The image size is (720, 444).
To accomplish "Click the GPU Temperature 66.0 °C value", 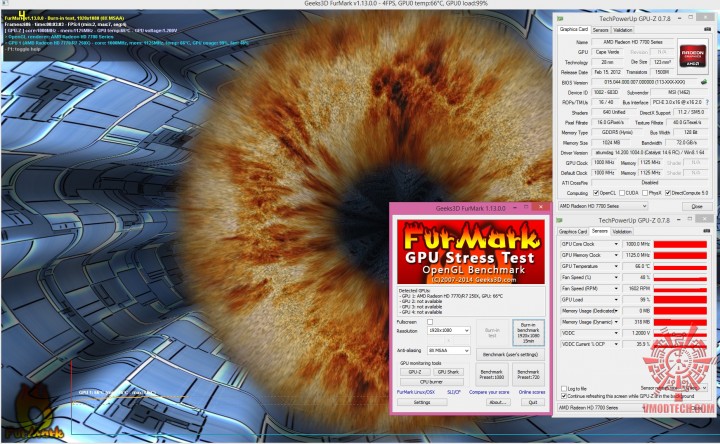I will pos(636,266).
